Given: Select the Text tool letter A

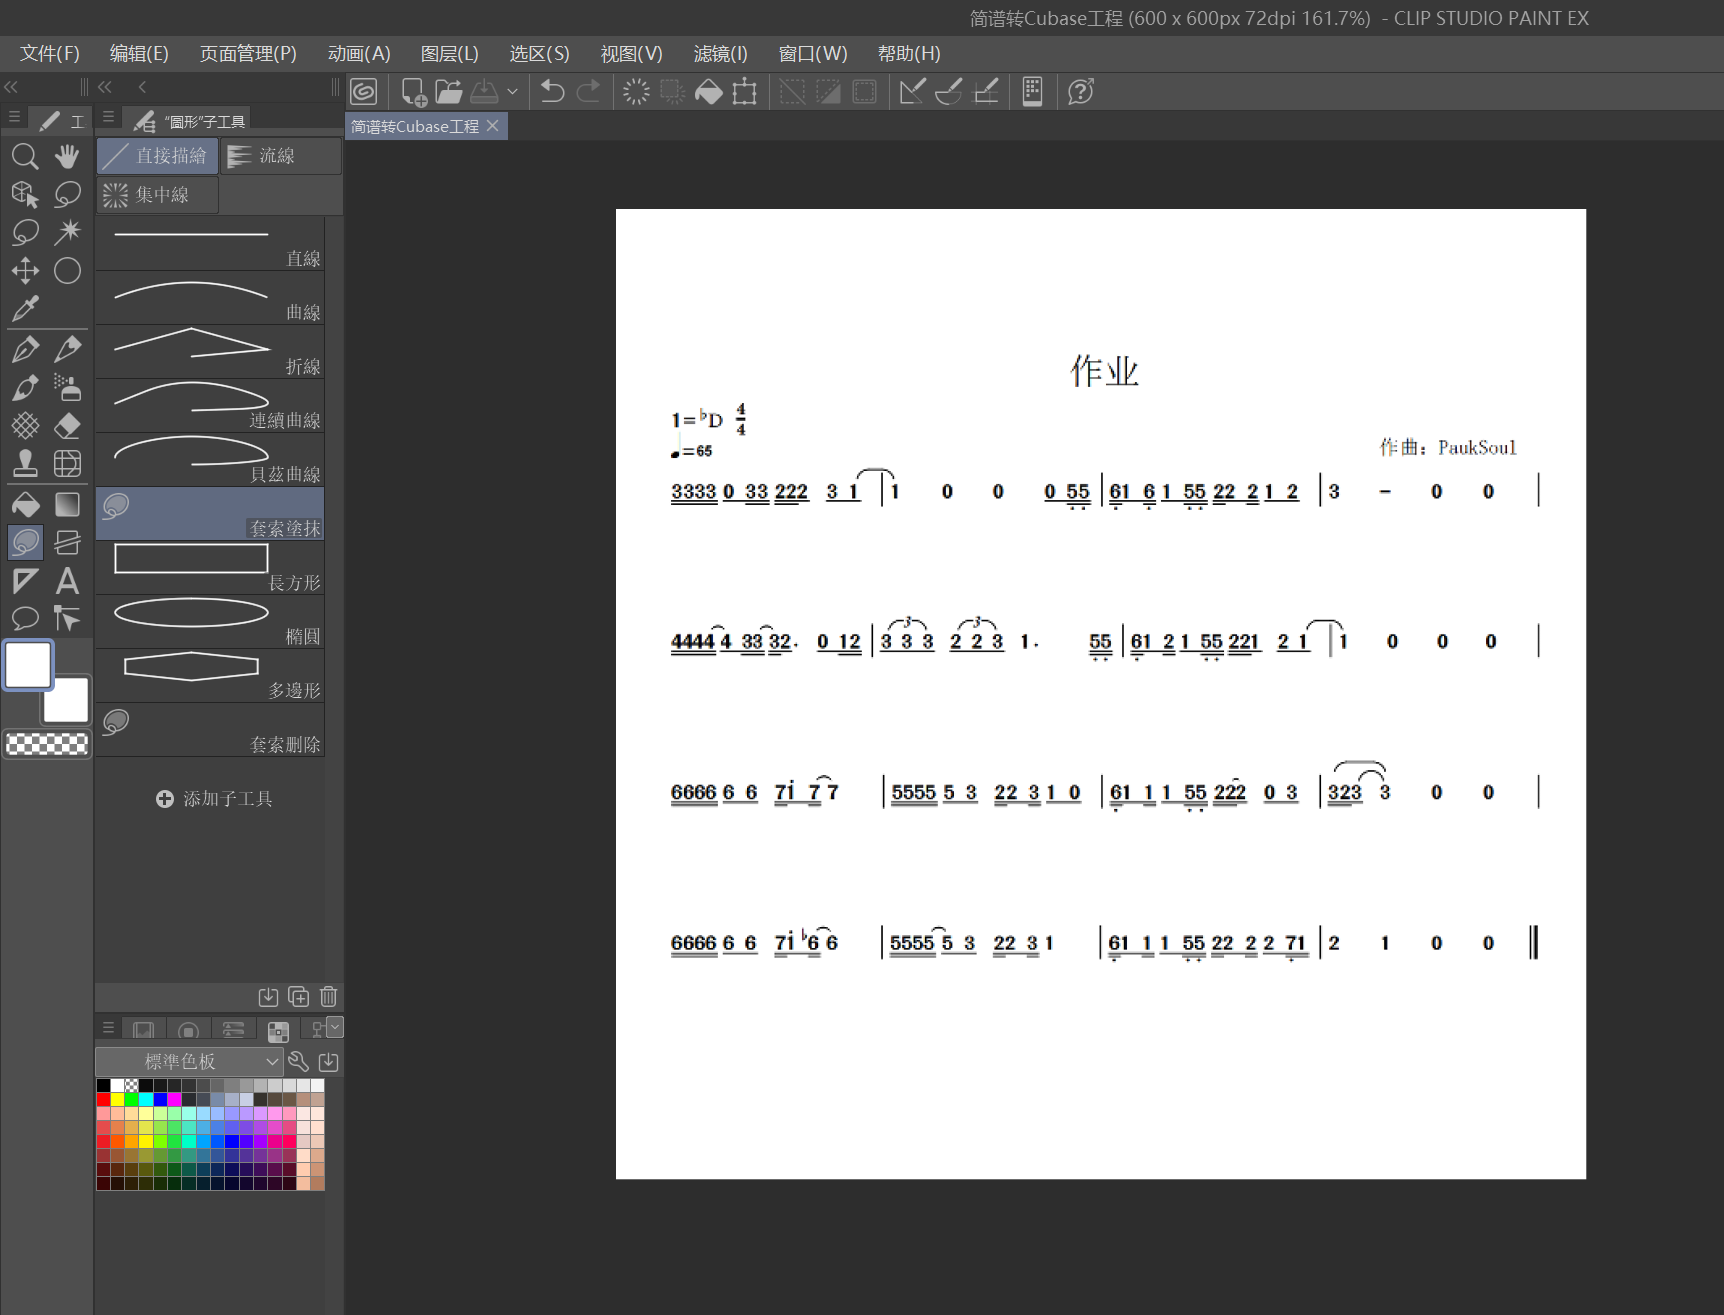Looking at the screenshot, I should click(x=67, y=581).
